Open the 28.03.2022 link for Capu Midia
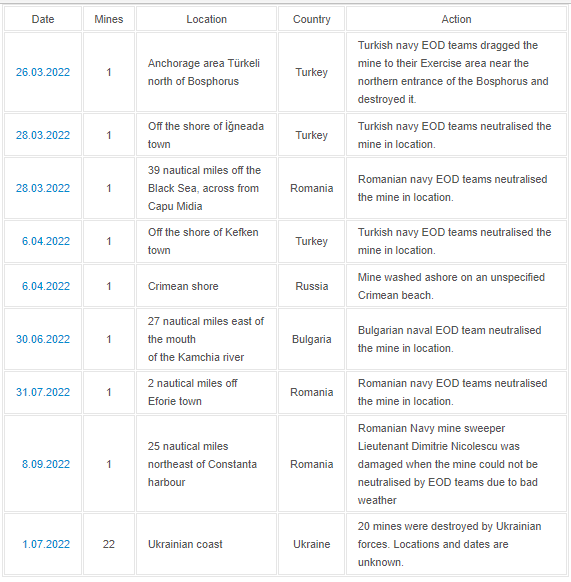Viewport: 571px width, 582px height. [43, 188]
